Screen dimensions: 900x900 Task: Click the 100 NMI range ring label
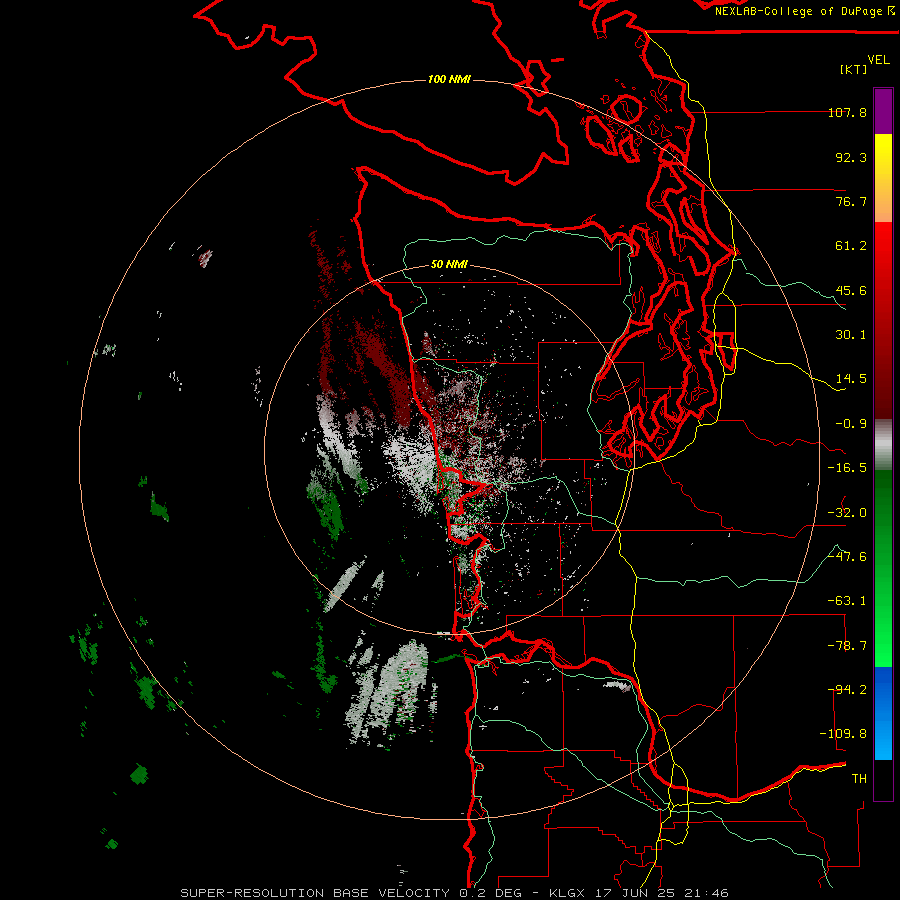449,79
